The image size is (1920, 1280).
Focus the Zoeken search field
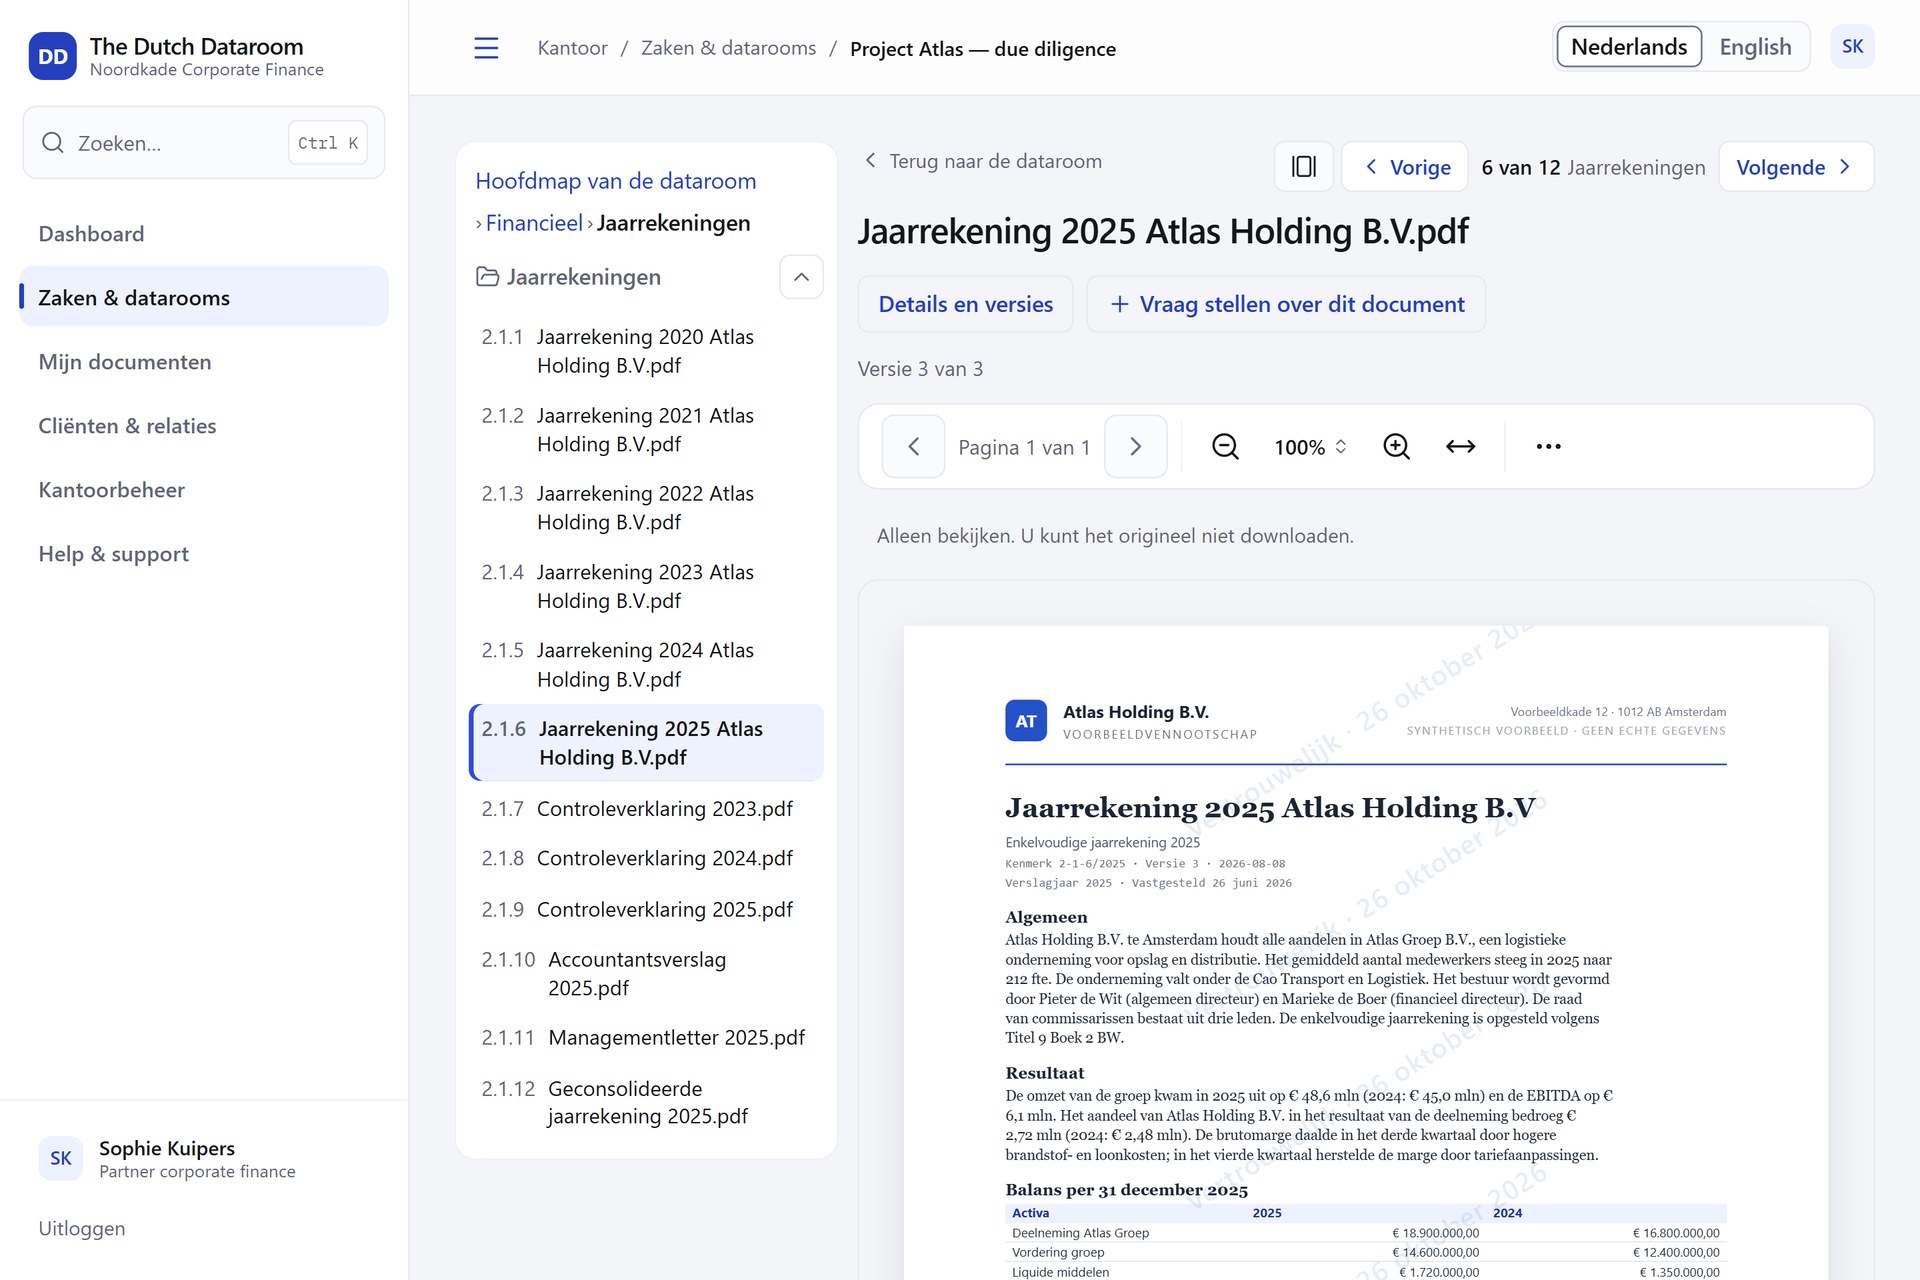[204, 143]
